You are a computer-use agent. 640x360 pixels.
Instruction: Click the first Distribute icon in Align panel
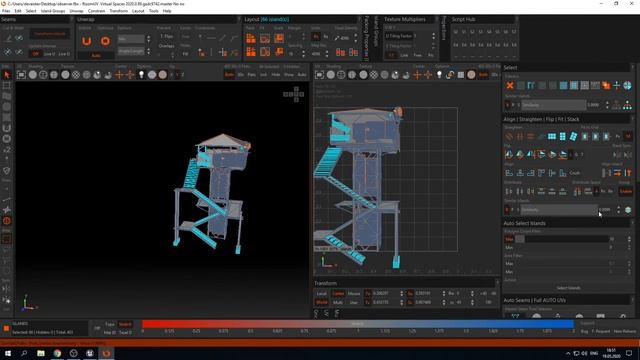point(509,191)
